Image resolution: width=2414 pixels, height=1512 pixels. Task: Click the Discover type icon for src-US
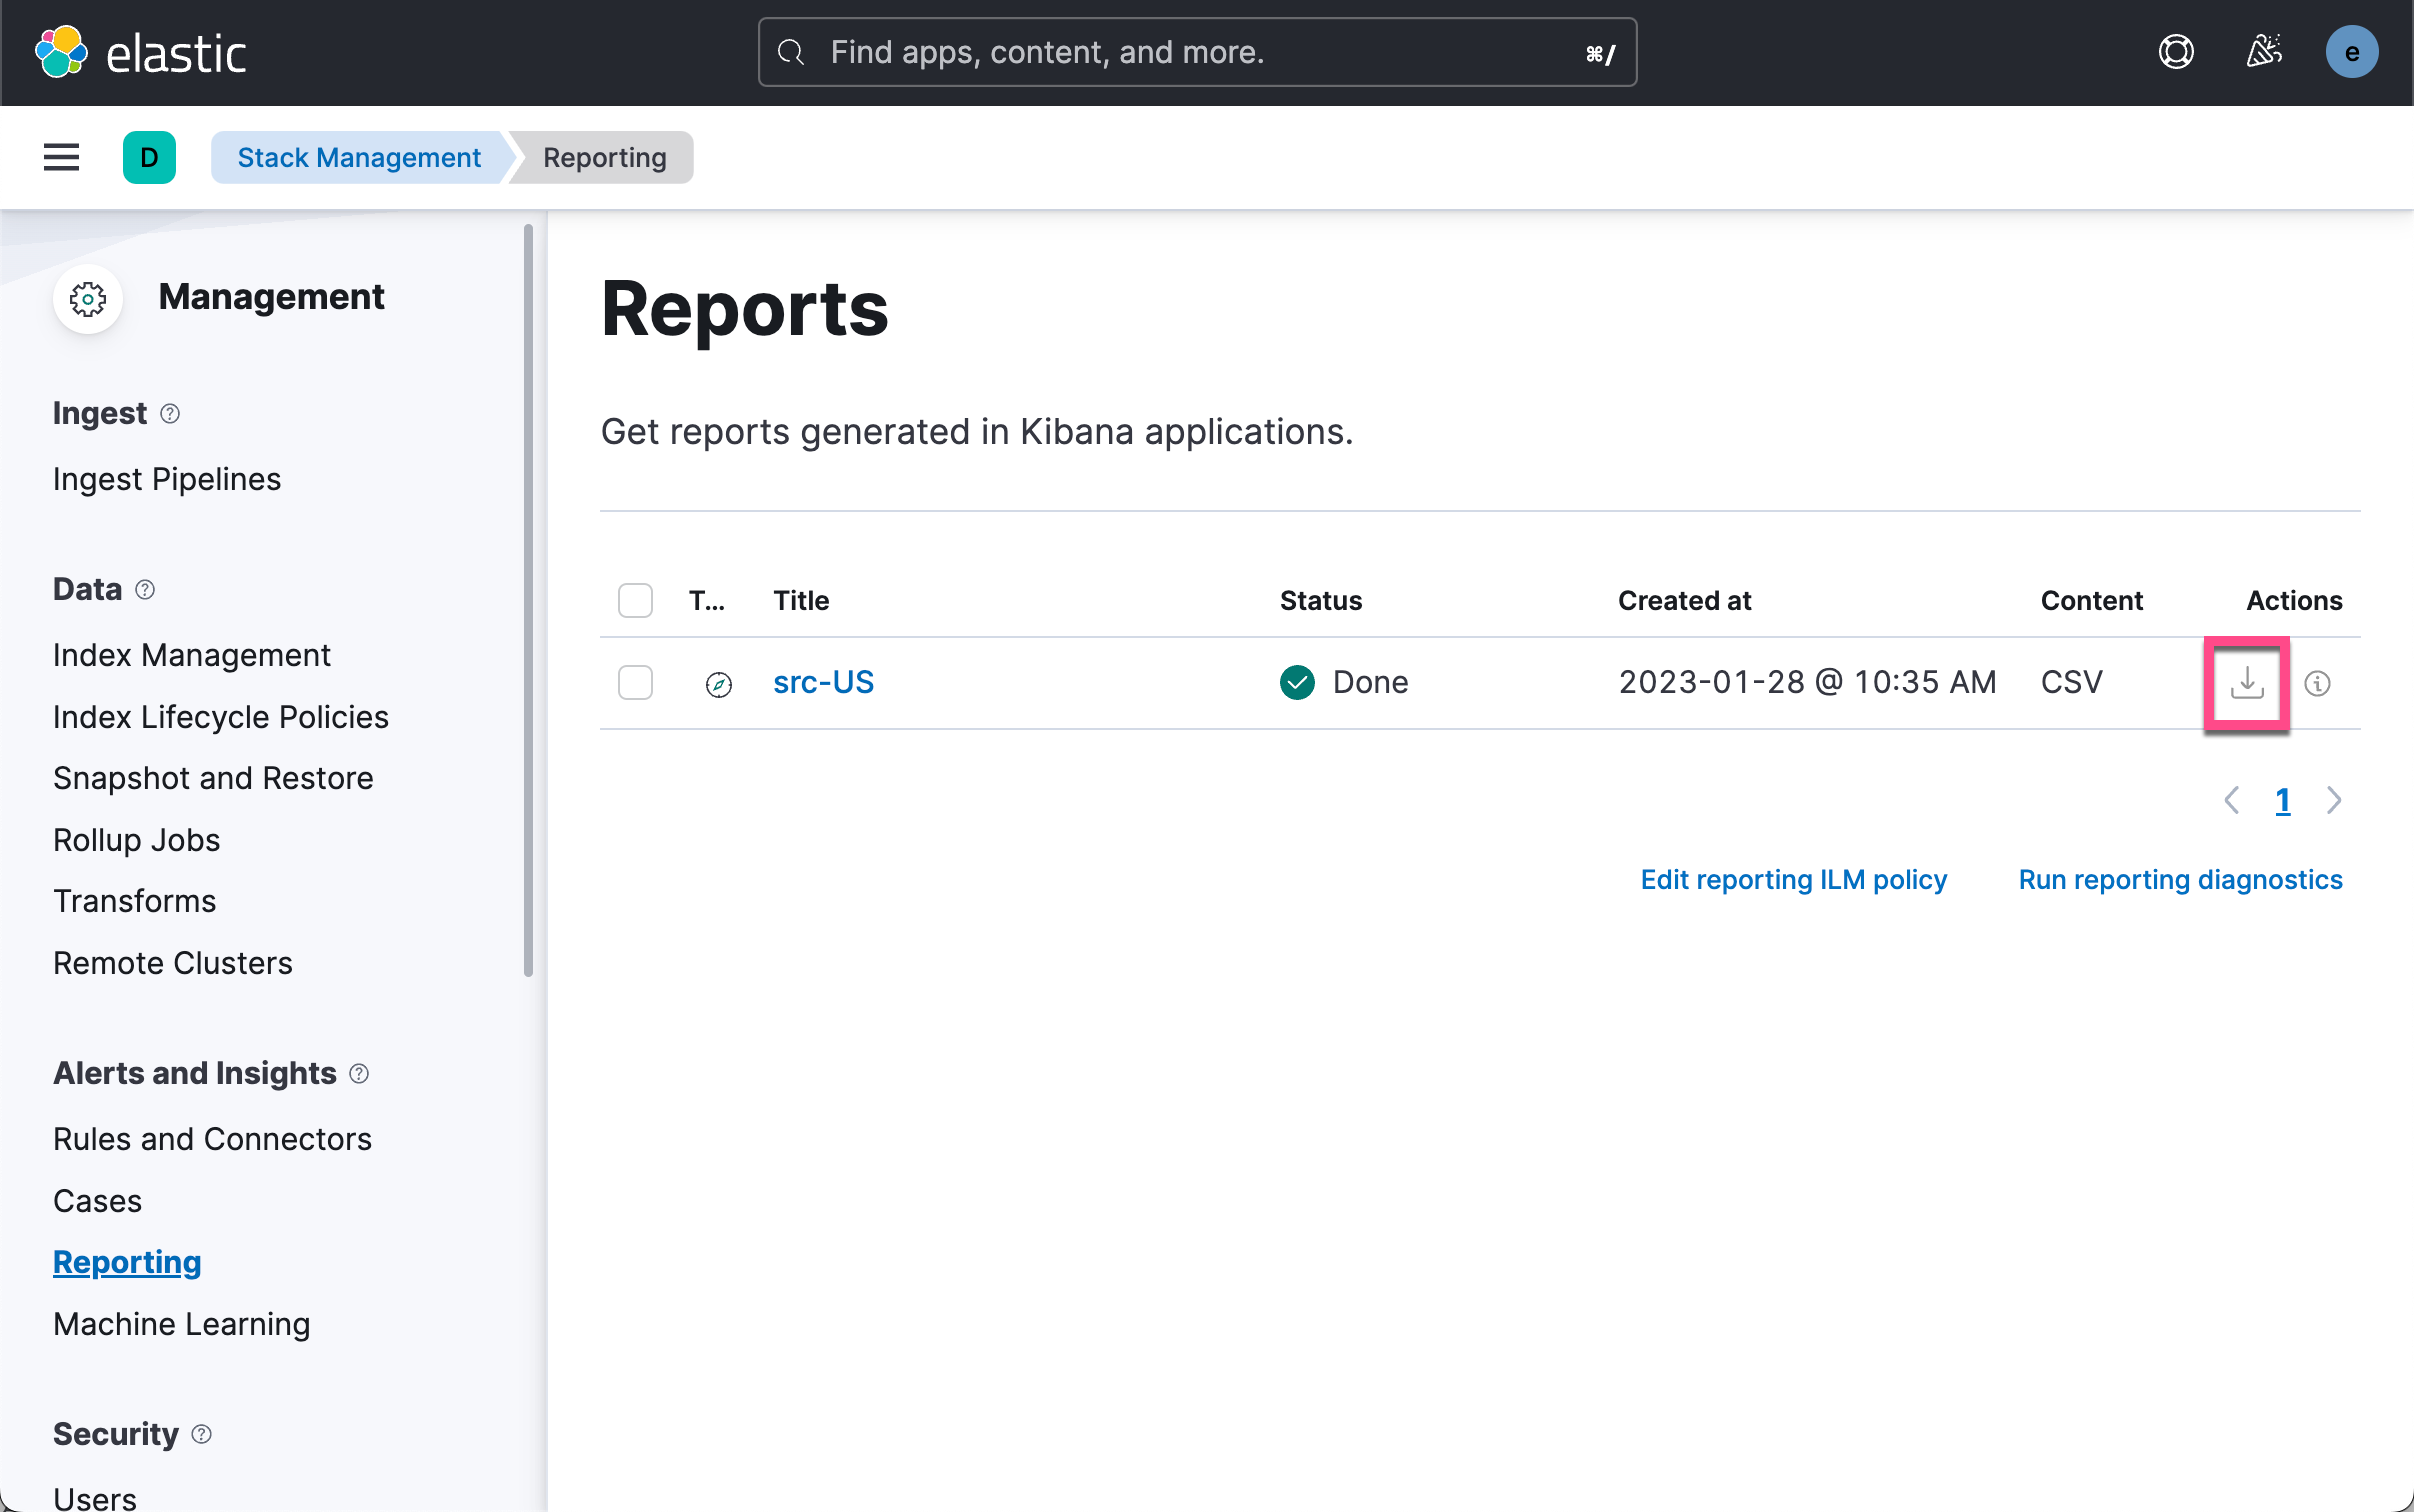point(718,684)
